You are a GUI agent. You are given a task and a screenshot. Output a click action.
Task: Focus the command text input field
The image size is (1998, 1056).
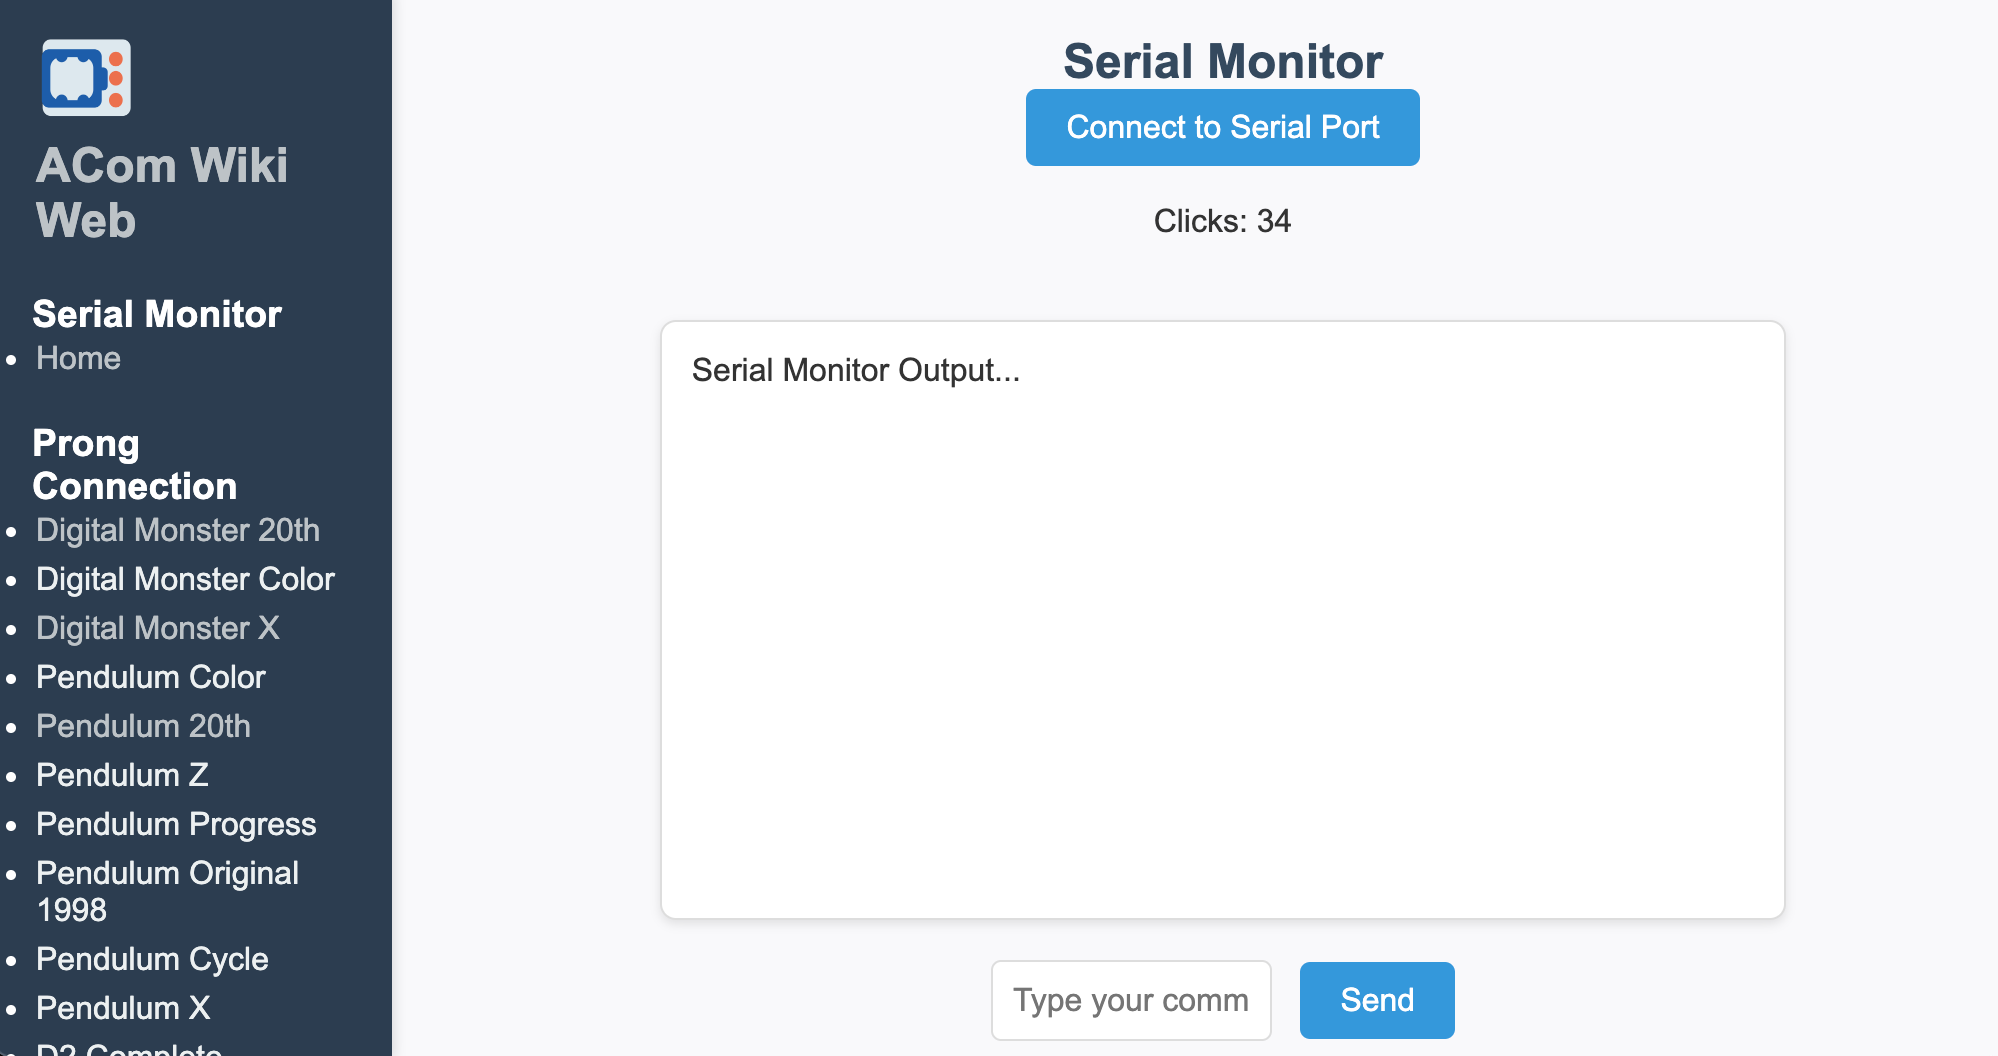coord(1130,1000)
